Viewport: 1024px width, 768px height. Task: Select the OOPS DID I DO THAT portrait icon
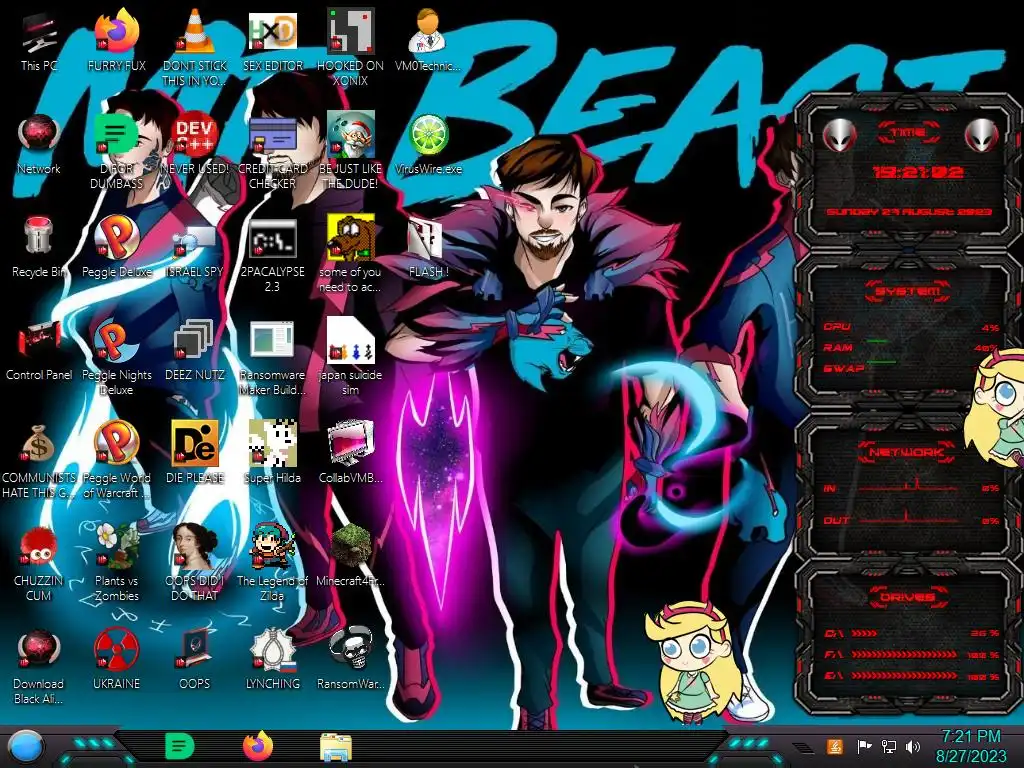pyautogui.click(x=195, y=563)
